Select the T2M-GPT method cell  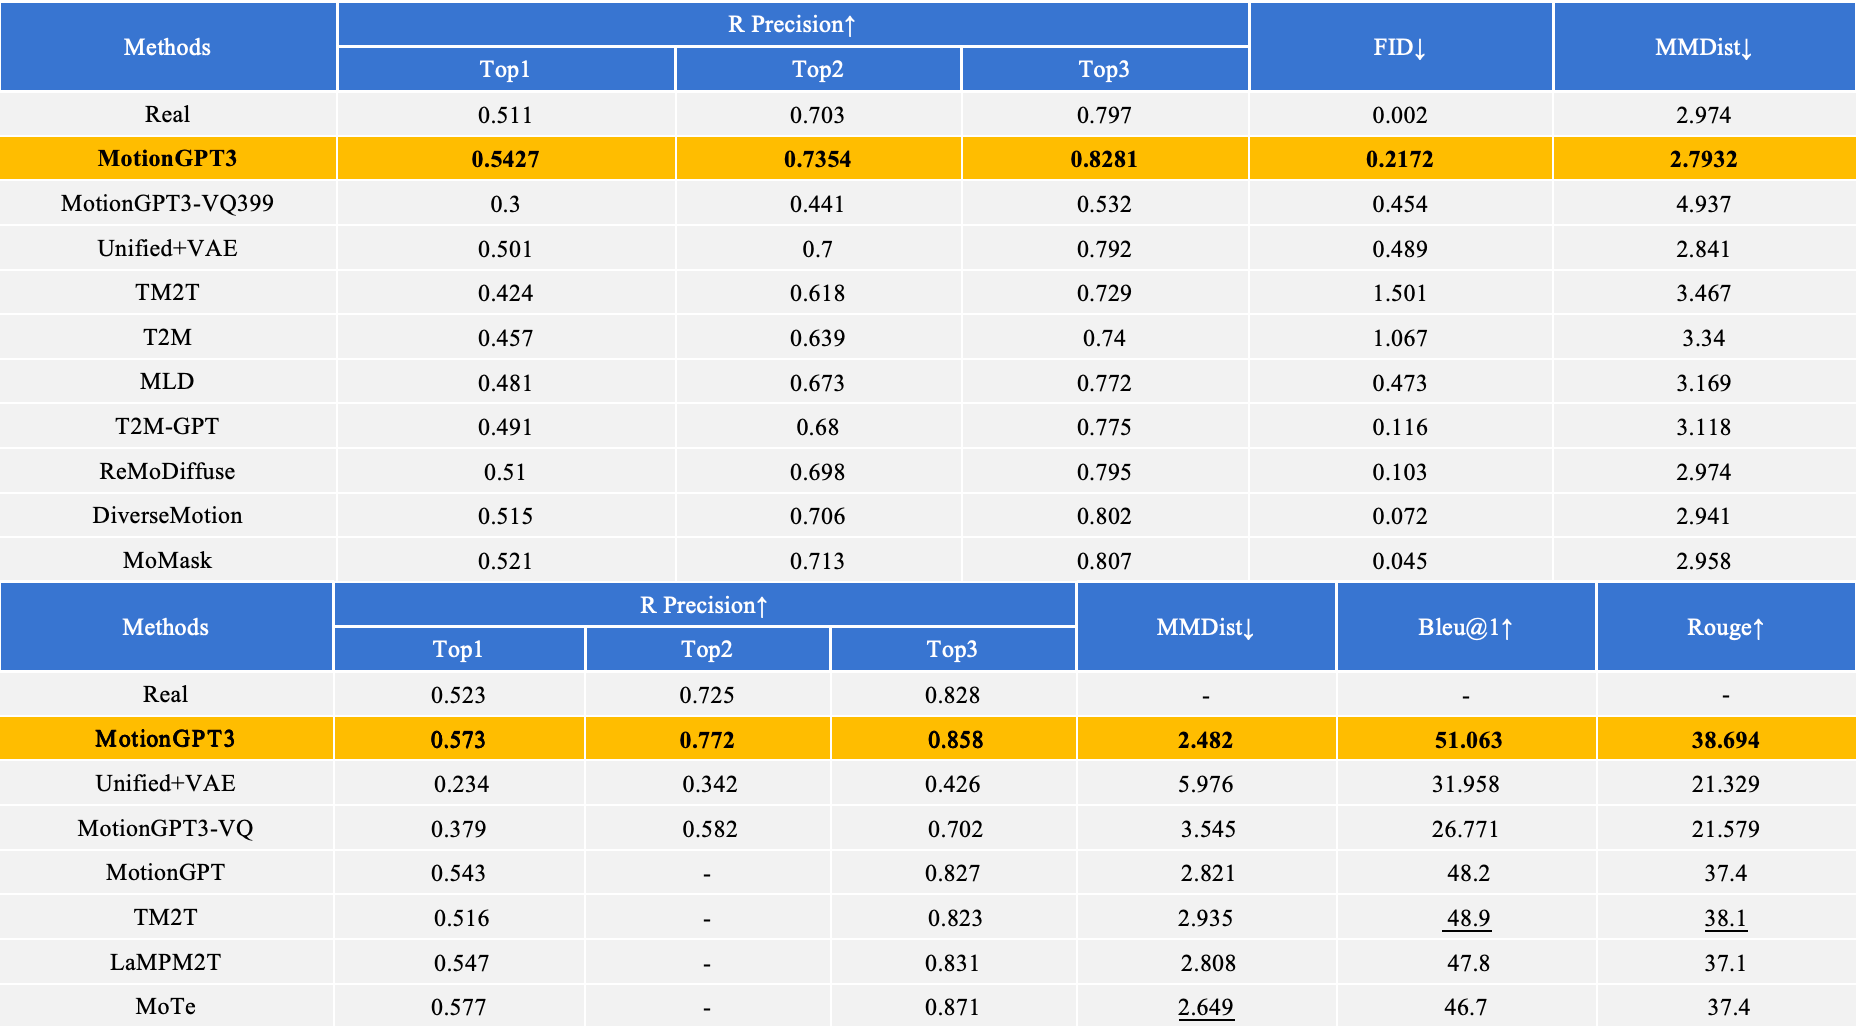167,426
